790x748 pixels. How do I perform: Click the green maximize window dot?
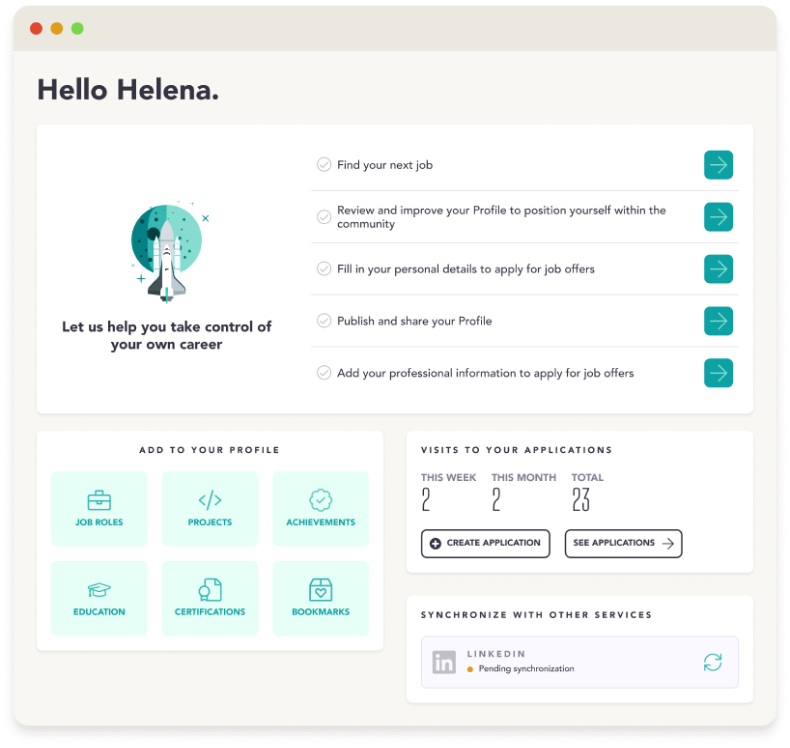(78, 28)
